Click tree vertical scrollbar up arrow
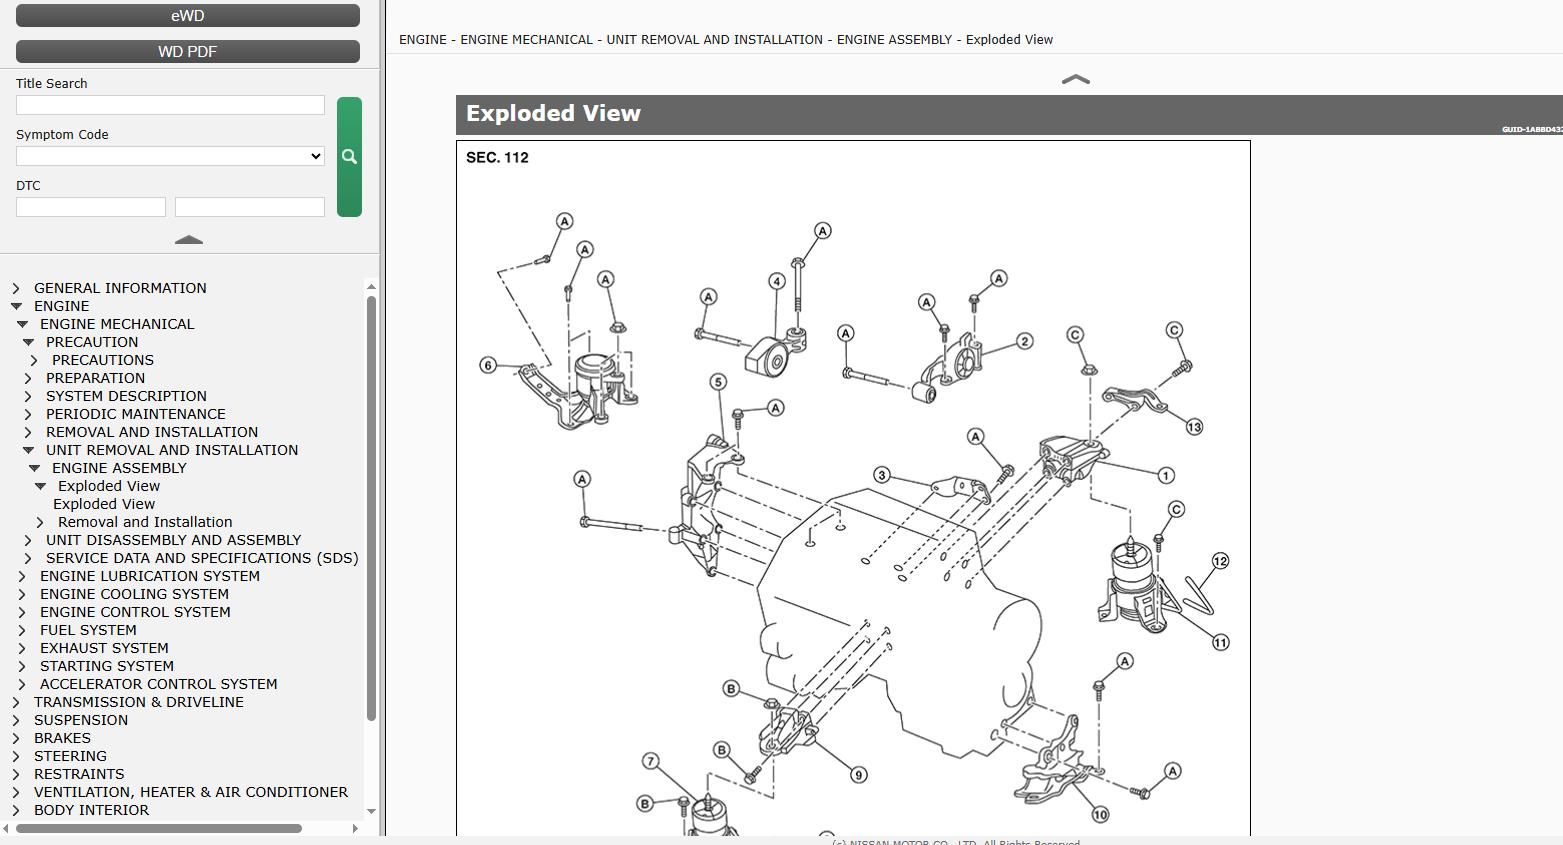1563x845 pixels. (x=371, y=287)
